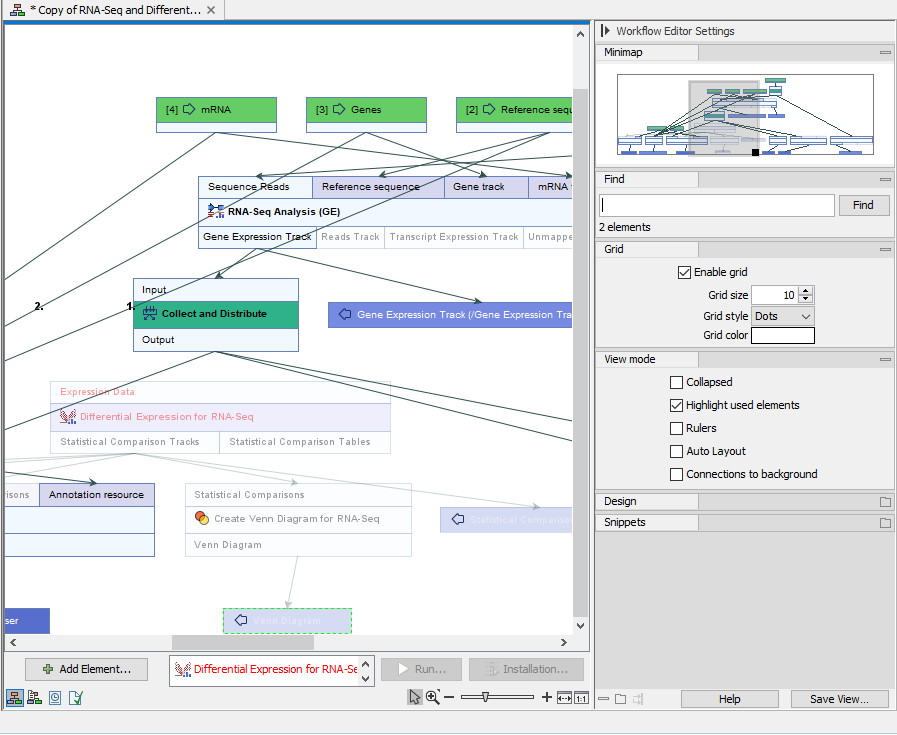Uncheck Highlight used elements
Viewport: 897px width, 735px height.
[x=676, y=405]
